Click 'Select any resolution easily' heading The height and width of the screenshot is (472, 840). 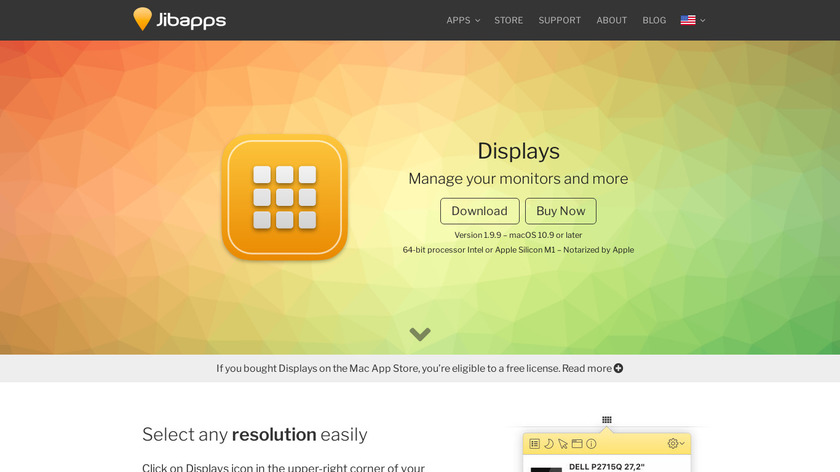[254, 434]
